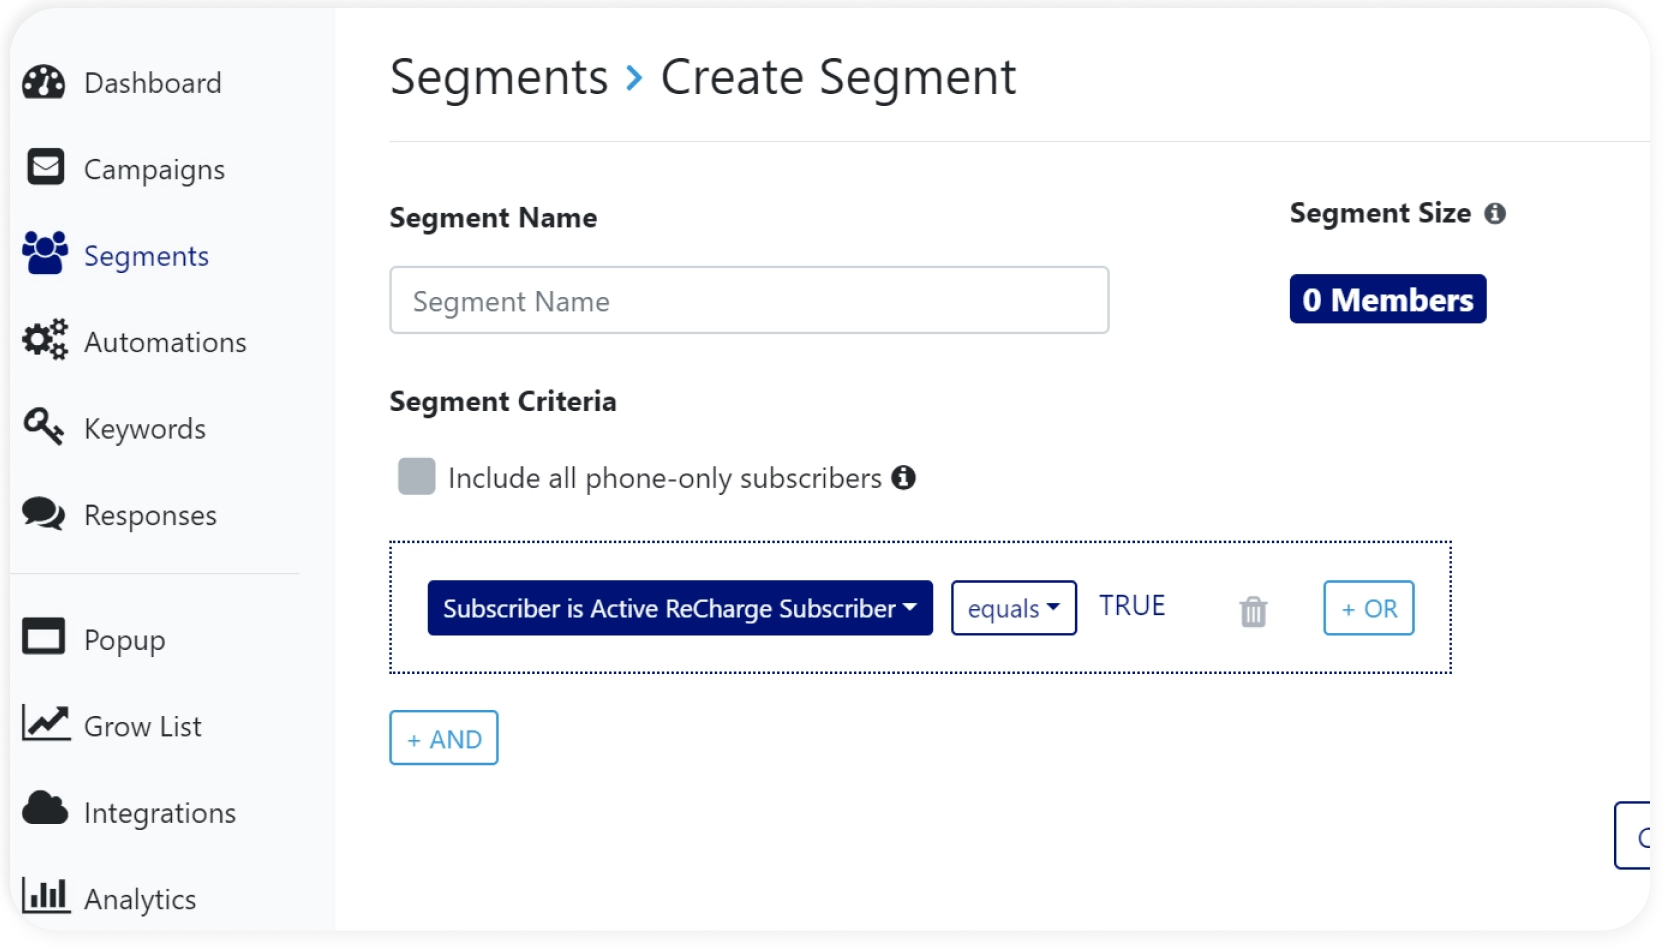Open Grow List in the sidebar
The image size is (1664, 949).
(x=142, y=726)
